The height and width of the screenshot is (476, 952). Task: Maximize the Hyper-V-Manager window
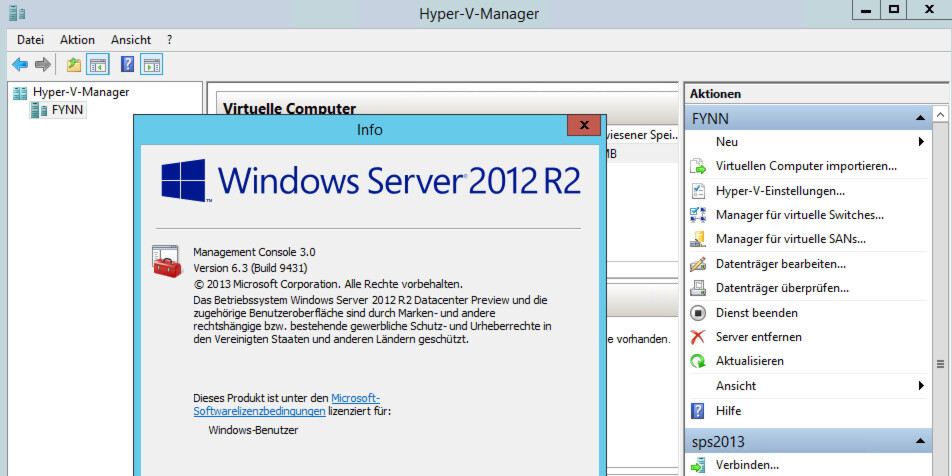(894, 9)
